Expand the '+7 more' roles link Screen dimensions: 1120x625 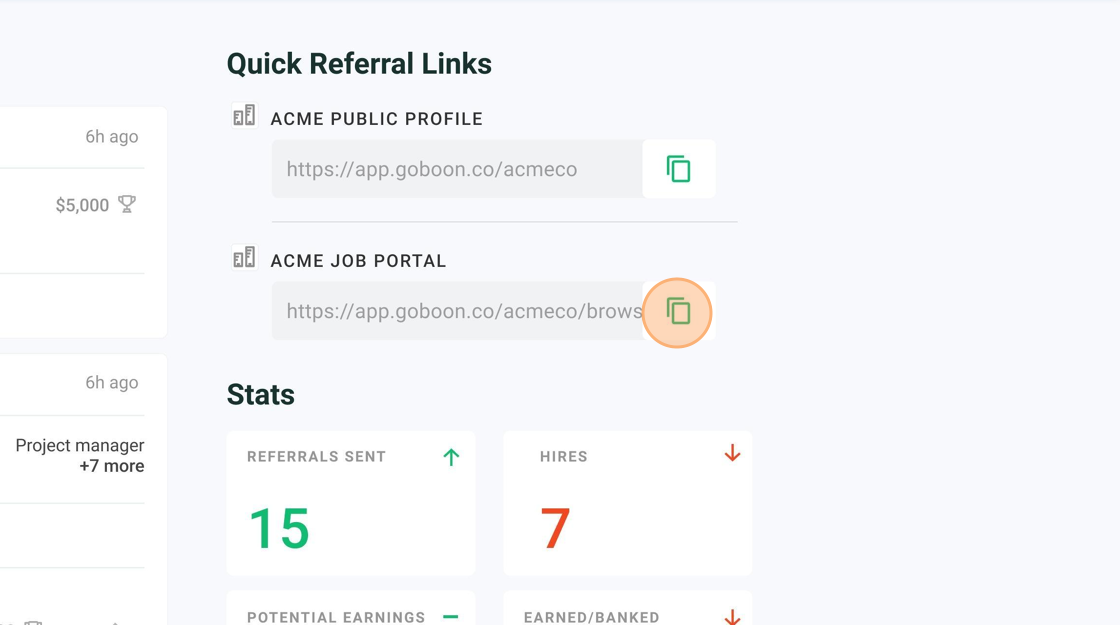click(x=111, y=466)
